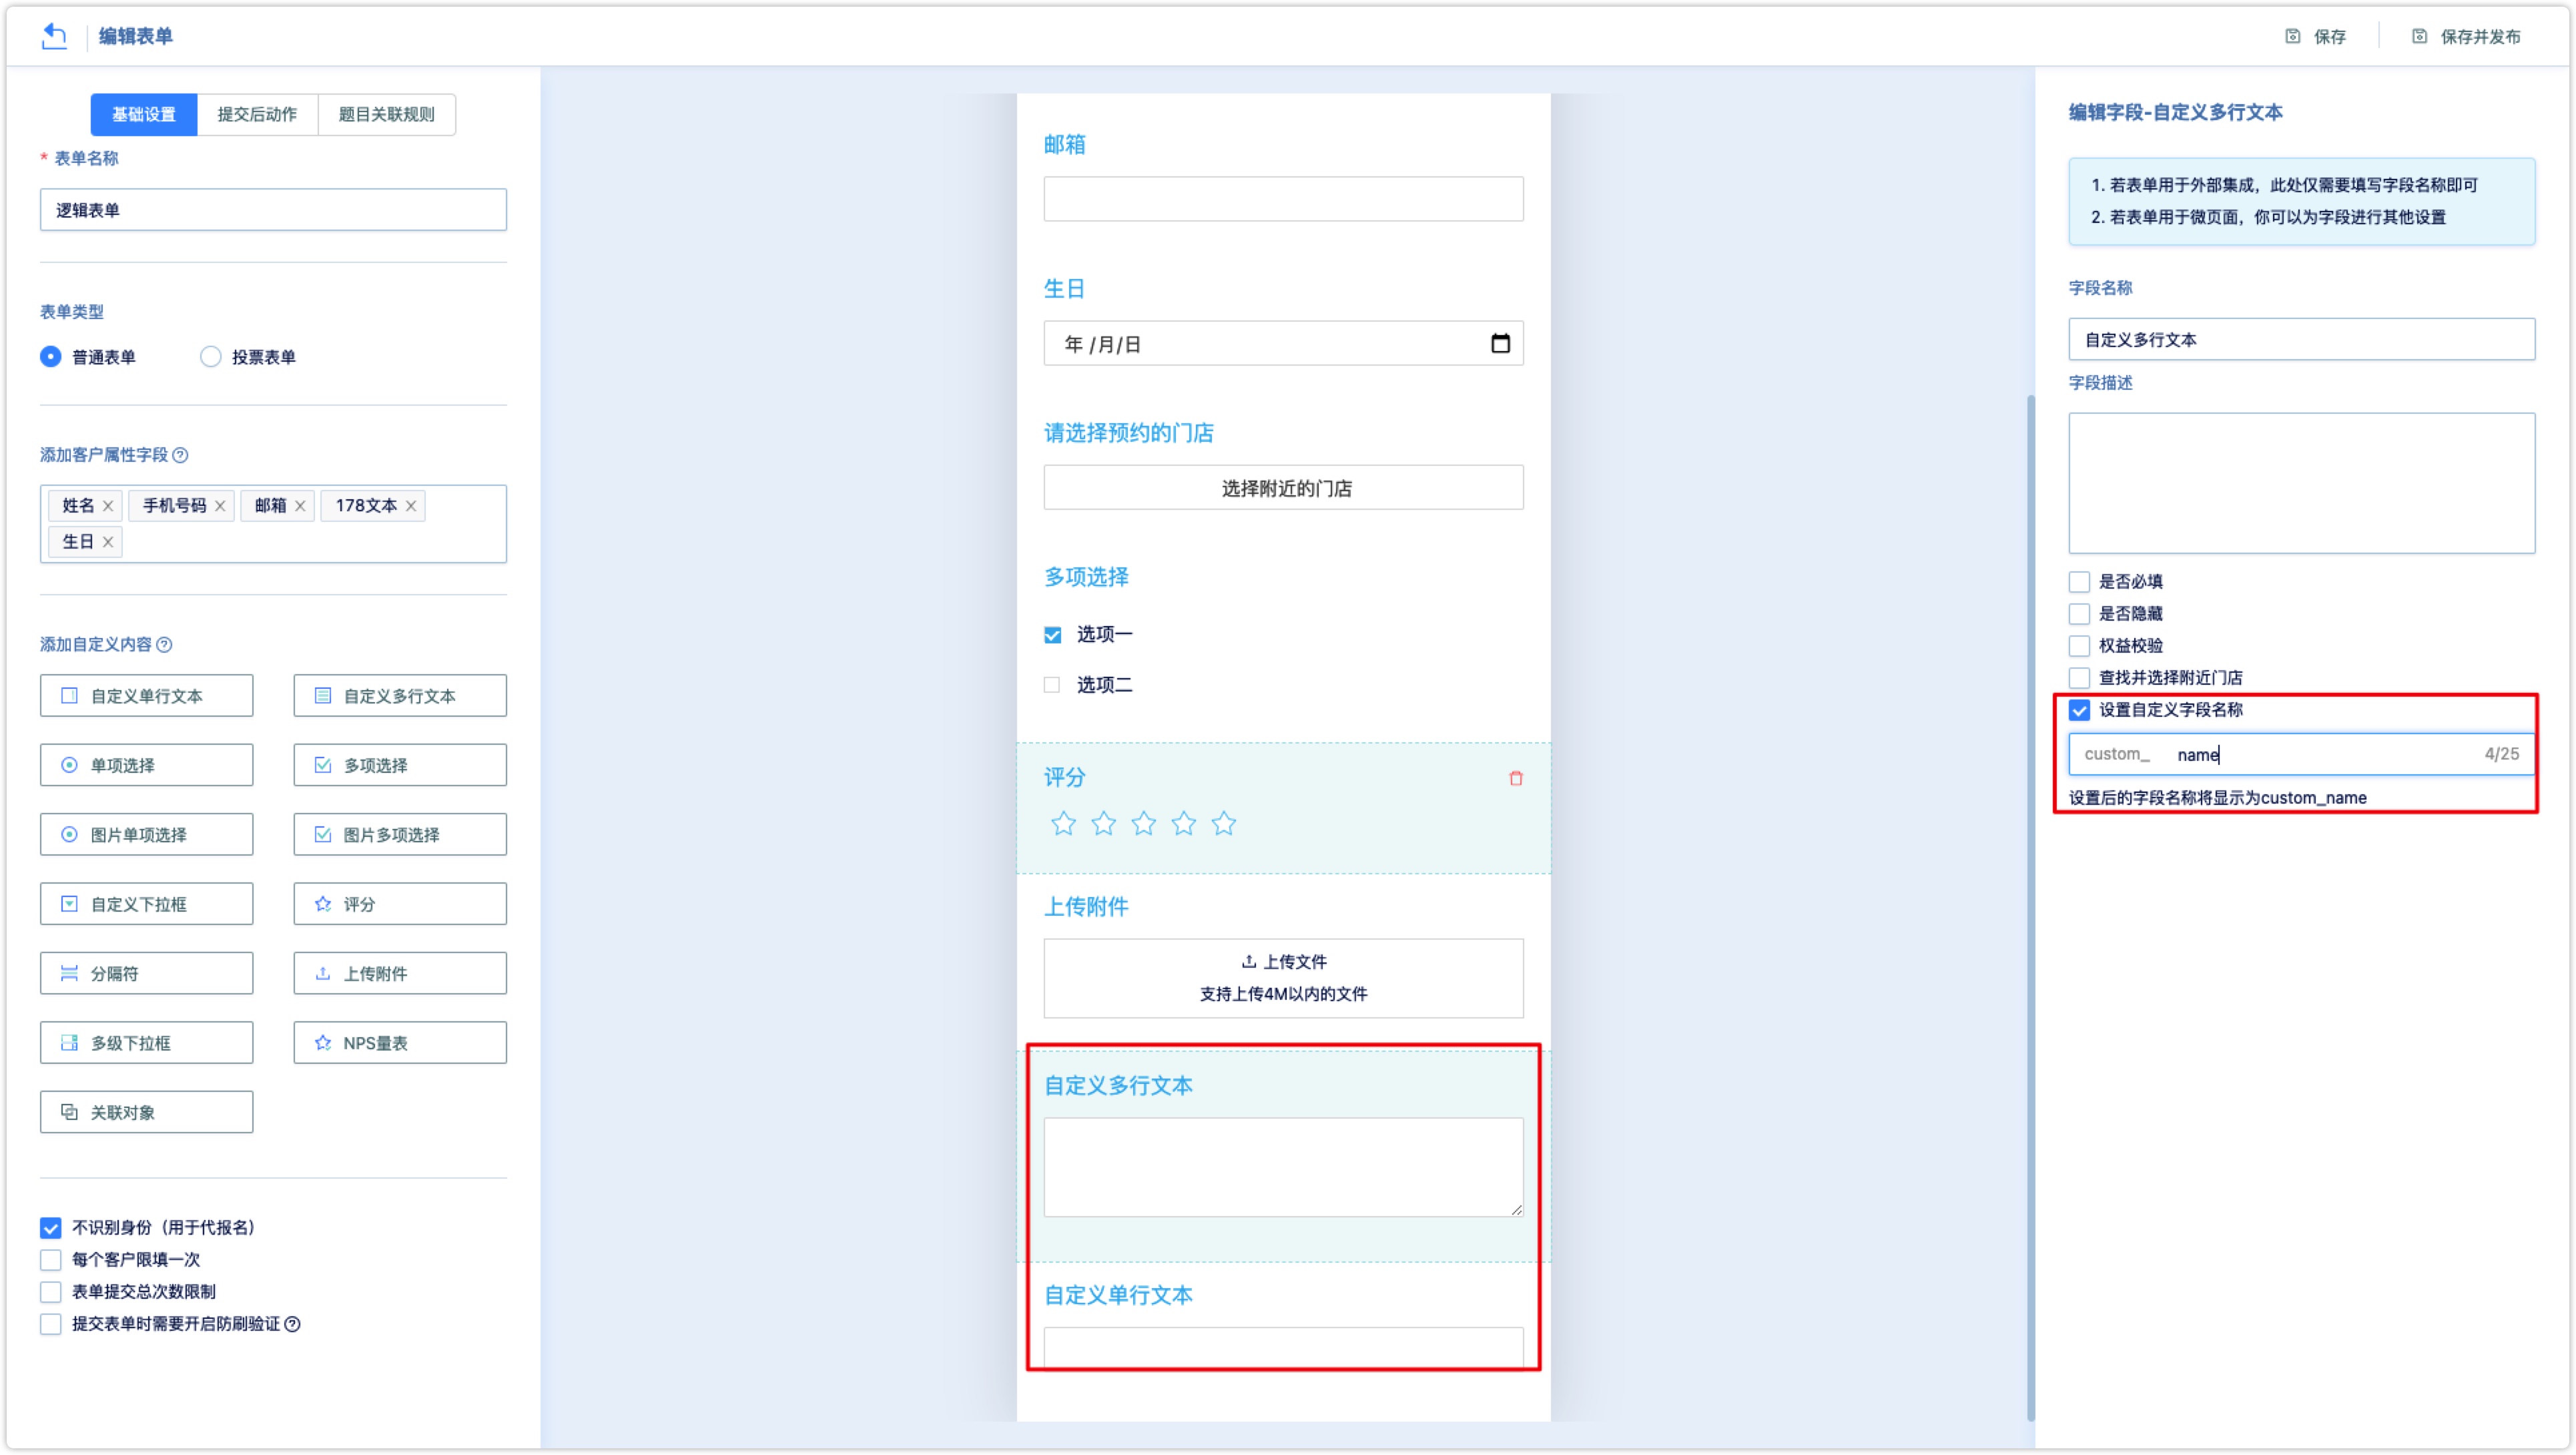
Task: Remove the 邮箱 tag via its X
Action: tap(300, 506)
